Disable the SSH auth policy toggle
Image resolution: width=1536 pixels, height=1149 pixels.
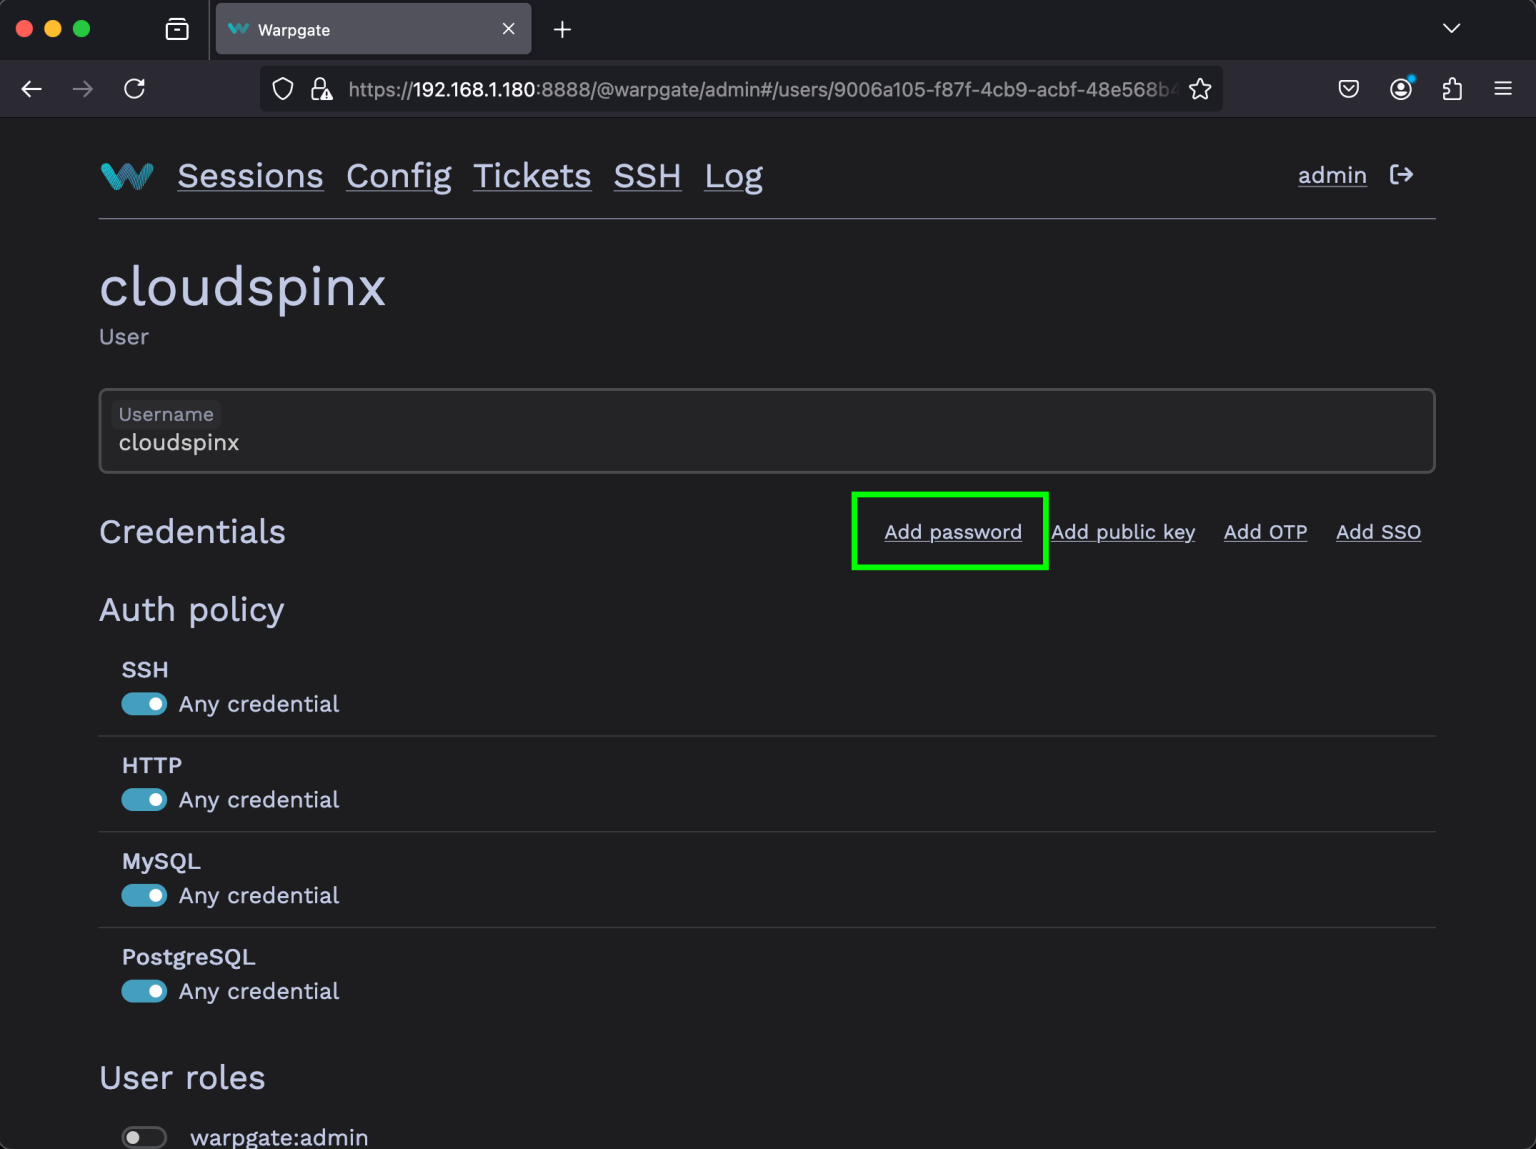pos(144,704)
